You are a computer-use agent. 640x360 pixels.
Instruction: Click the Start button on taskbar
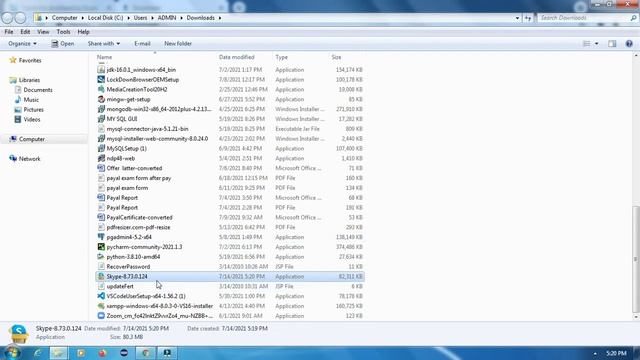coord(11,353)
